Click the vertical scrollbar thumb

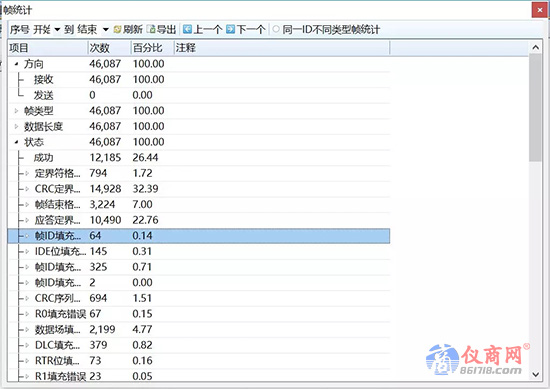click(536, 108)
